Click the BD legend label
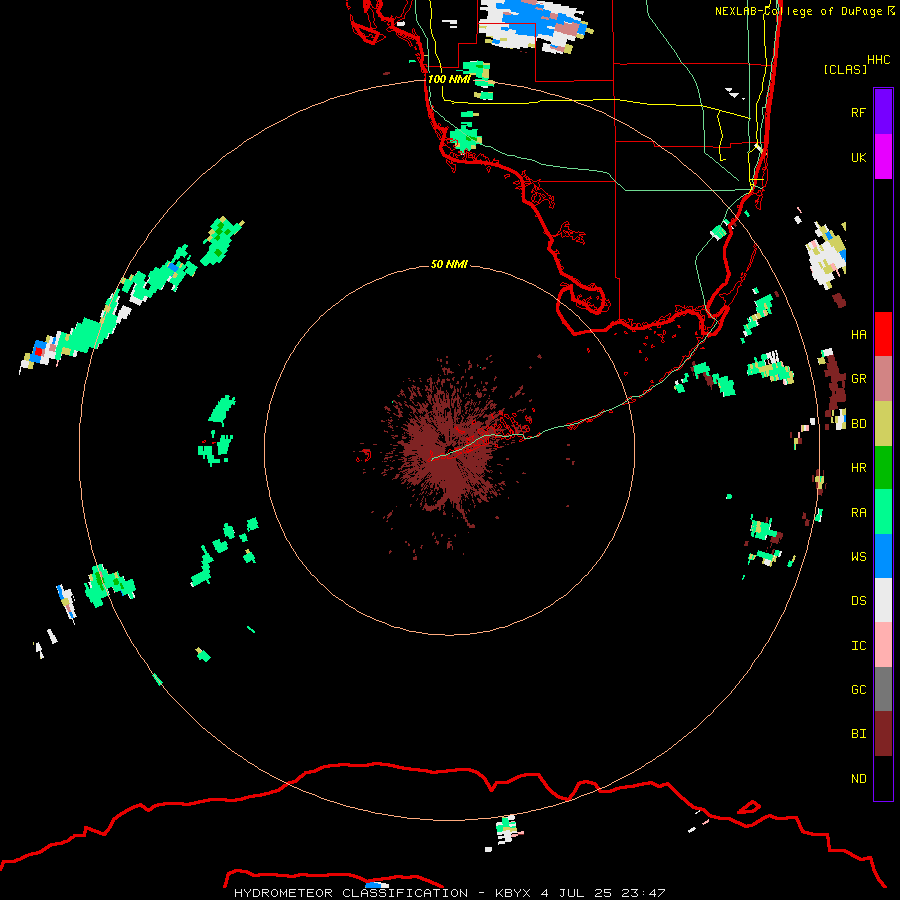This screenshot has width=900, height=900. 859,424
